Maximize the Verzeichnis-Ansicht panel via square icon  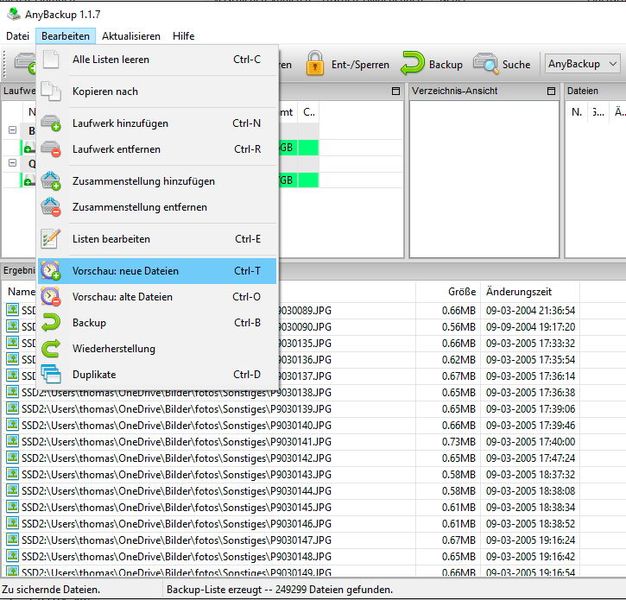(551, 91)
